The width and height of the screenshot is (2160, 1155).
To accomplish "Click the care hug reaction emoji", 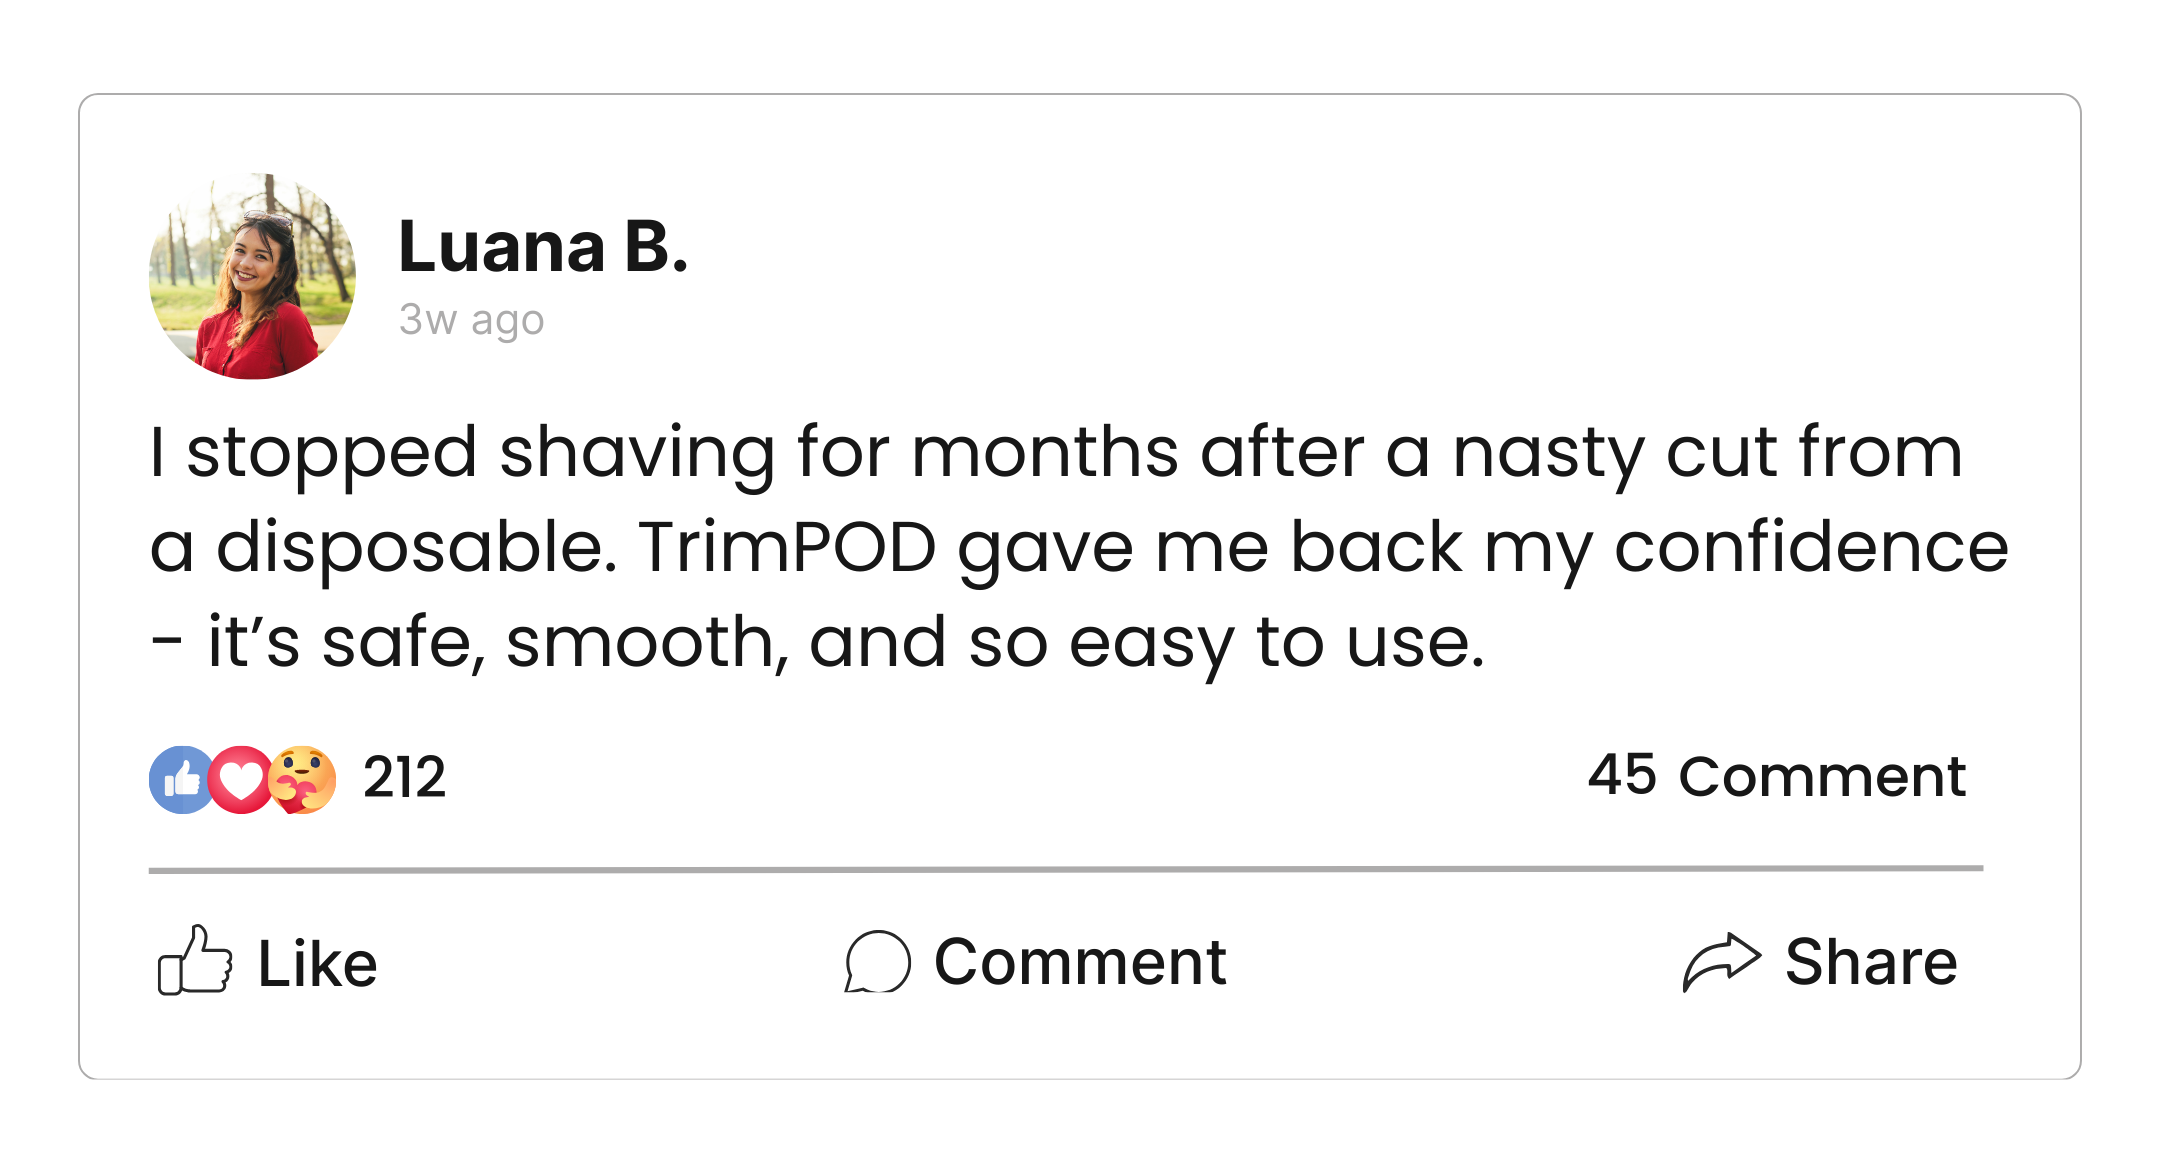I will (x=304, y=779).
